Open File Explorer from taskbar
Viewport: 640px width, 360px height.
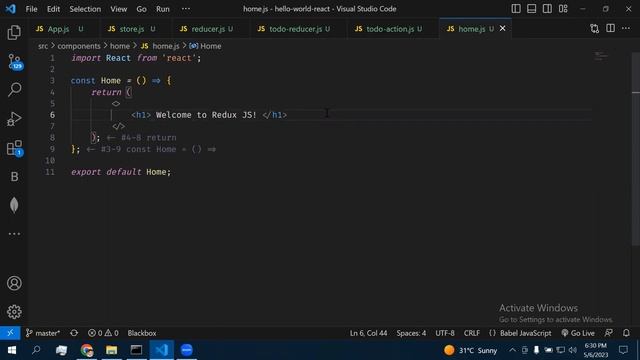111,350
